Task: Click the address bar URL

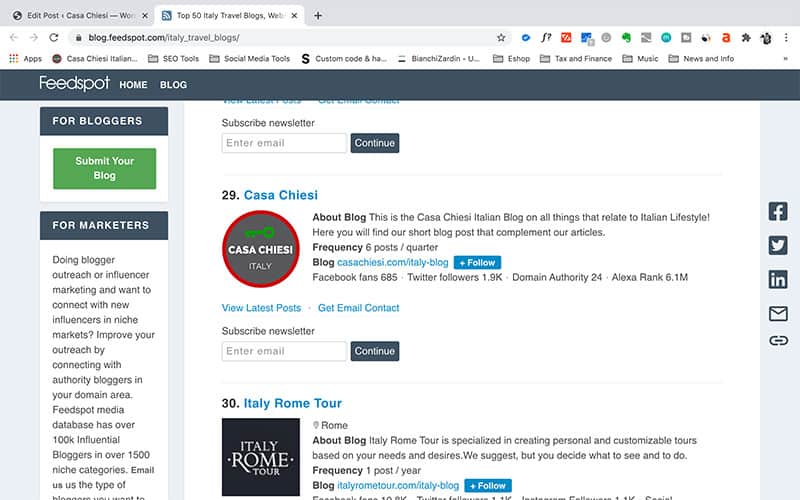Action: click(x=164, y=37)
